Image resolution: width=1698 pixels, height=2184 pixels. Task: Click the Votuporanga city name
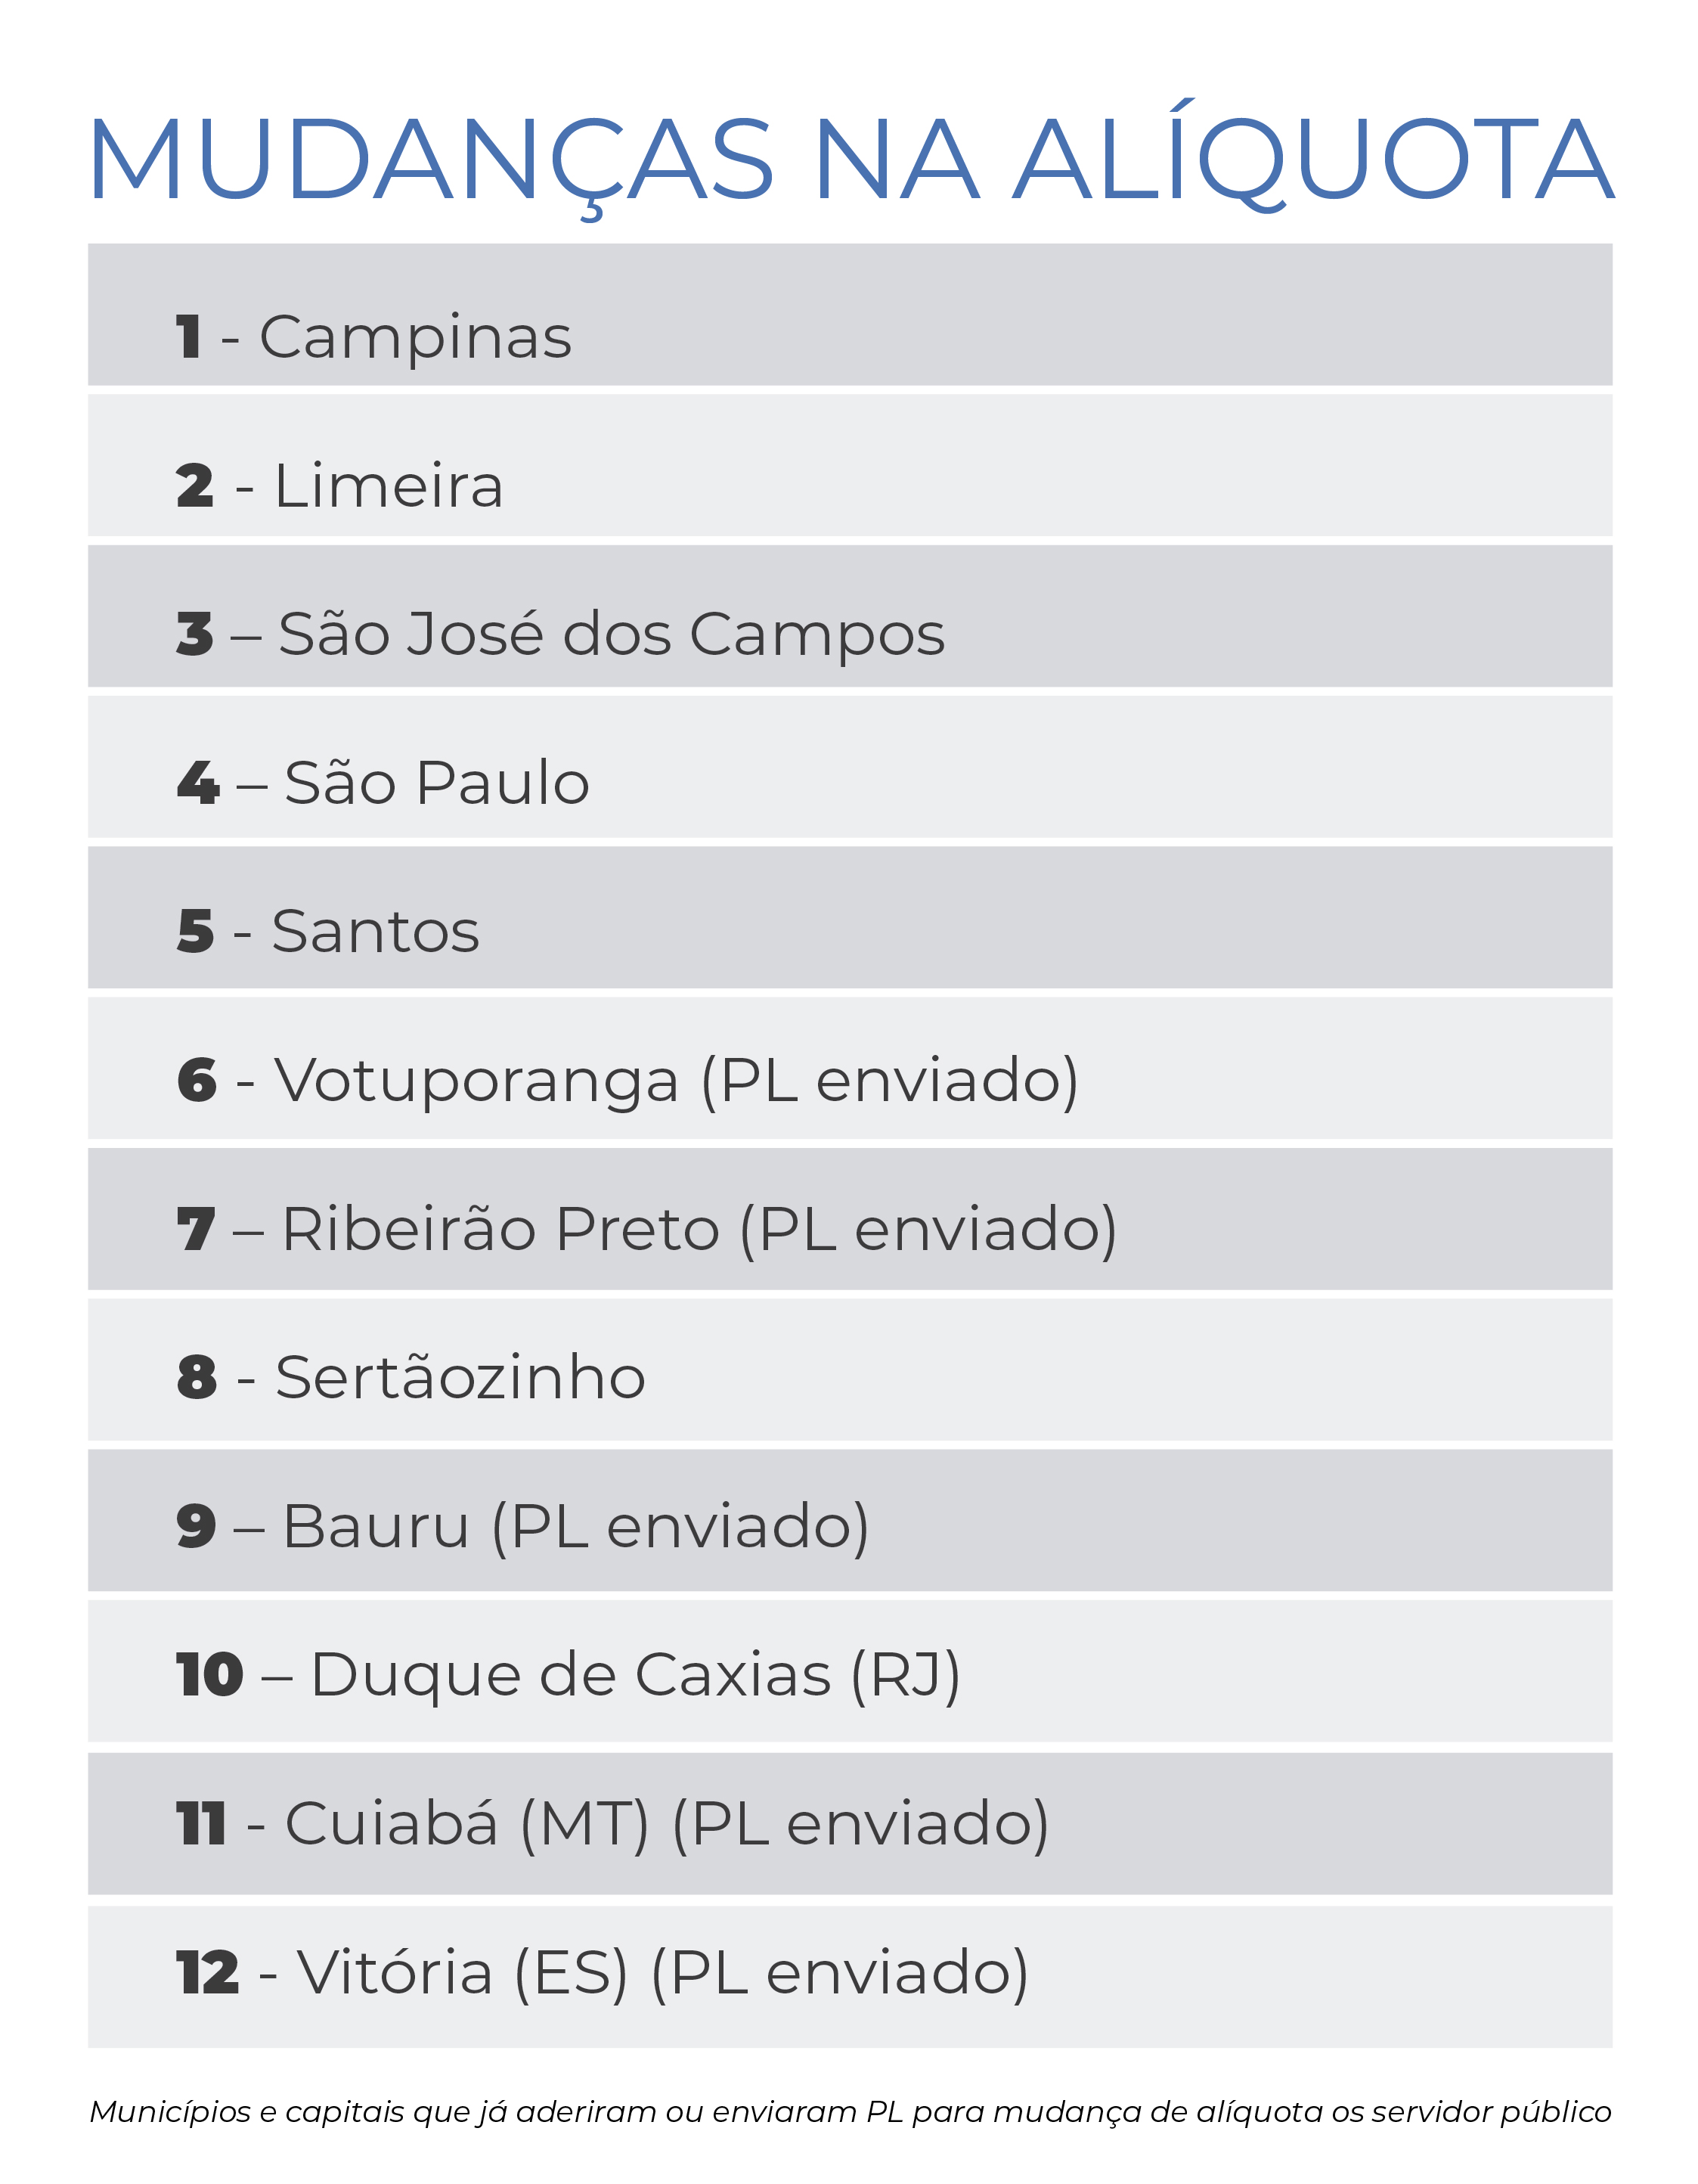click(x=476, y=1081)
